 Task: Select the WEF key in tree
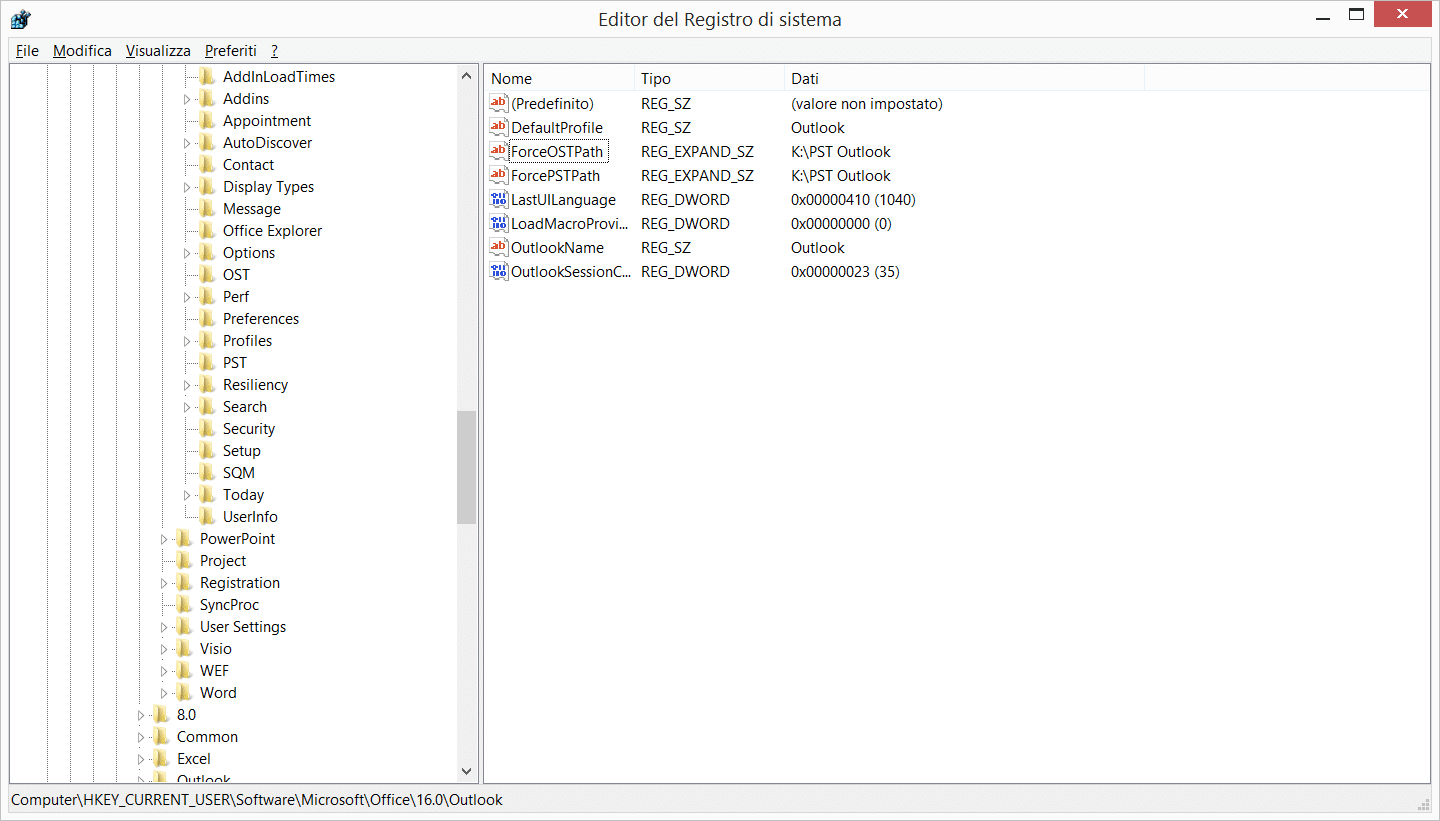point(214,671)
